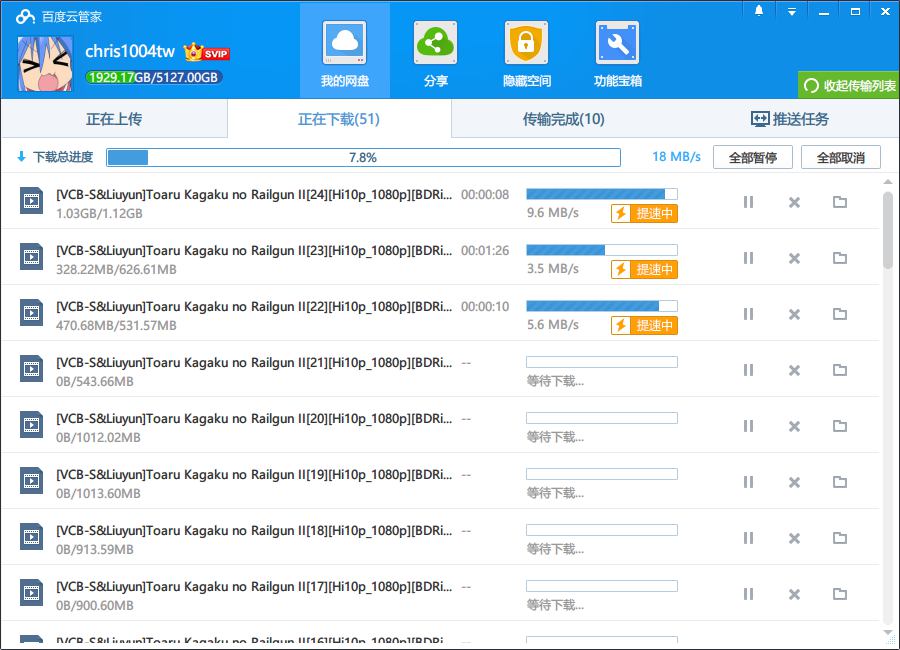Screen dimensions: 900x650
Task: Click video file icon of Railgun II[21]
Action: click(32, 369)
